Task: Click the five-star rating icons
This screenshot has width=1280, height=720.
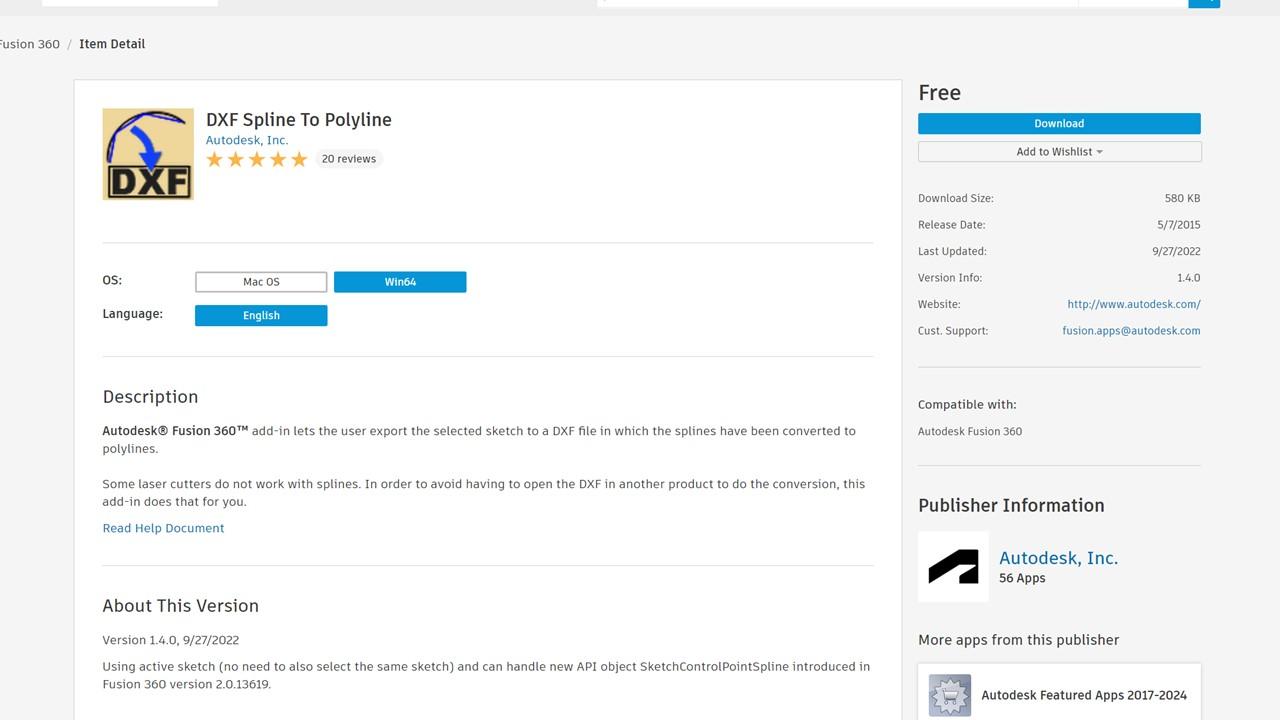Action: 257,160
